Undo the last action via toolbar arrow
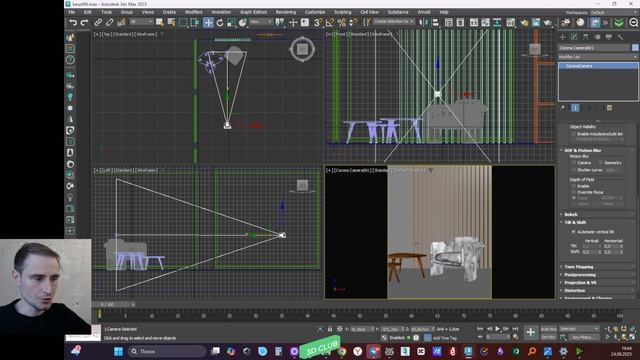This screenshot has width=640, height=360. coord(73,22)
